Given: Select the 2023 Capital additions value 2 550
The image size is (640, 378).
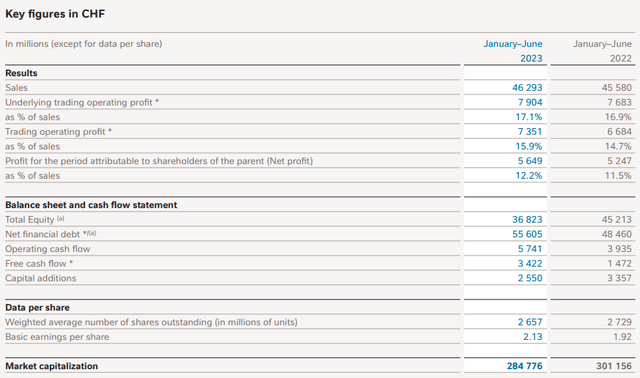Looking at the screenshot, I should click(530, 278).
